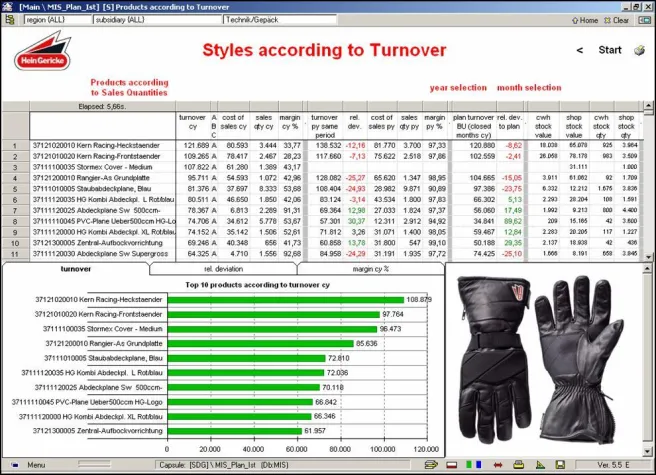Click the 97.764 chart bar for Frontstaender

tap(274, 314)
